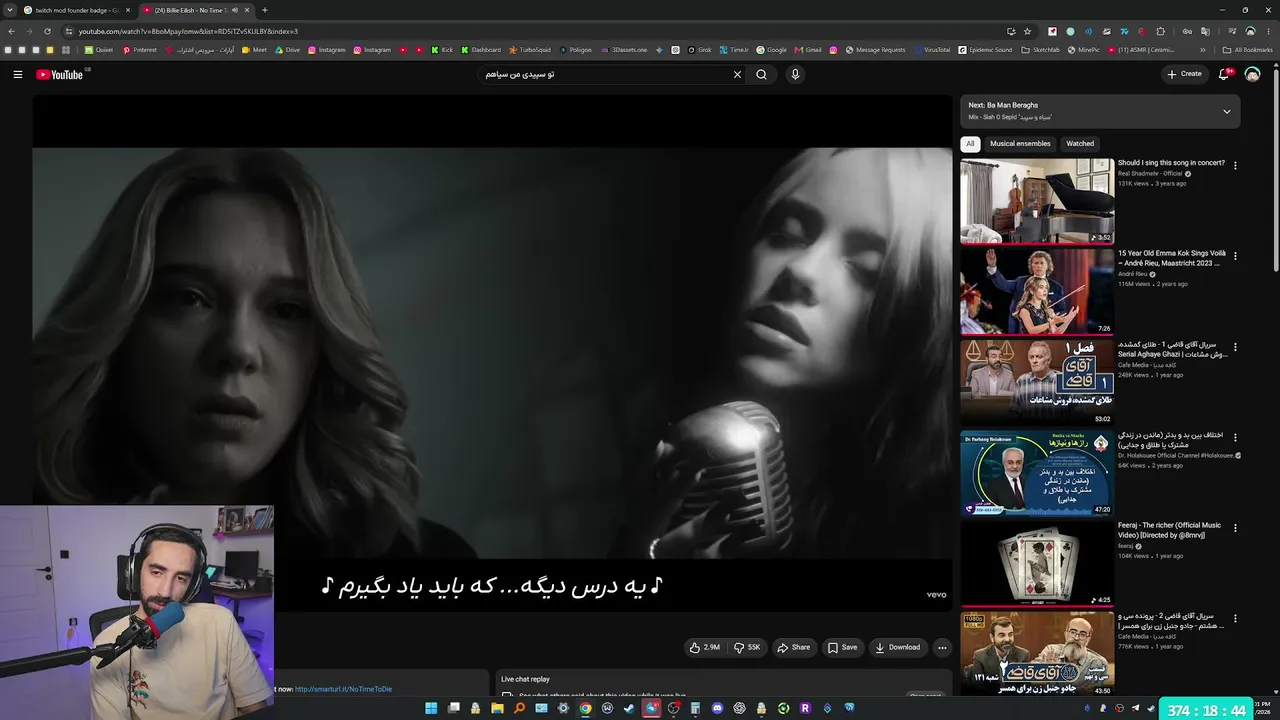1280x720 pixels.
Task: Open the tab search dropdown
Action: pyautogui.click(x=10, y=10)
